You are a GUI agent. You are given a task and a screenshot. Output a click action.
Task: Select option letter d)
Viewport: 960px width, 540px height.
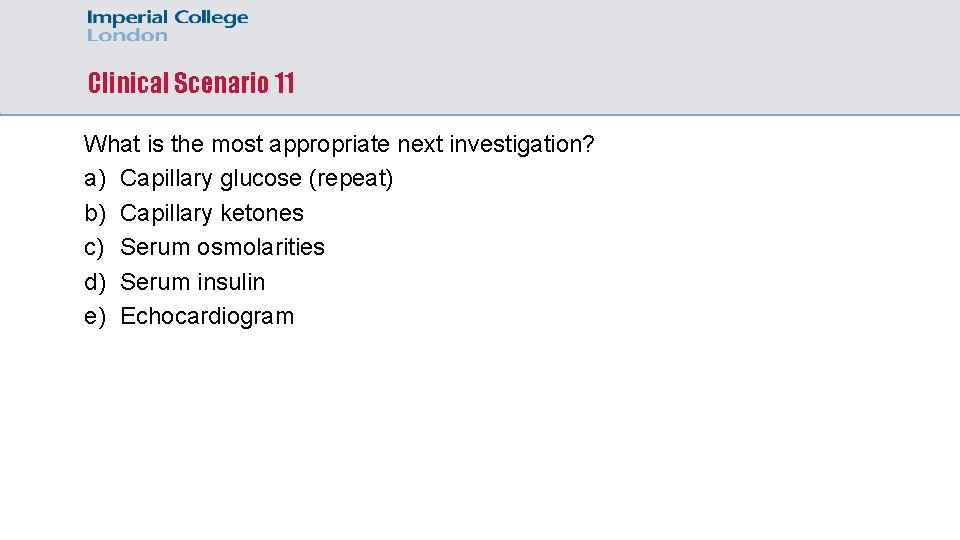(x=95, y=282)
